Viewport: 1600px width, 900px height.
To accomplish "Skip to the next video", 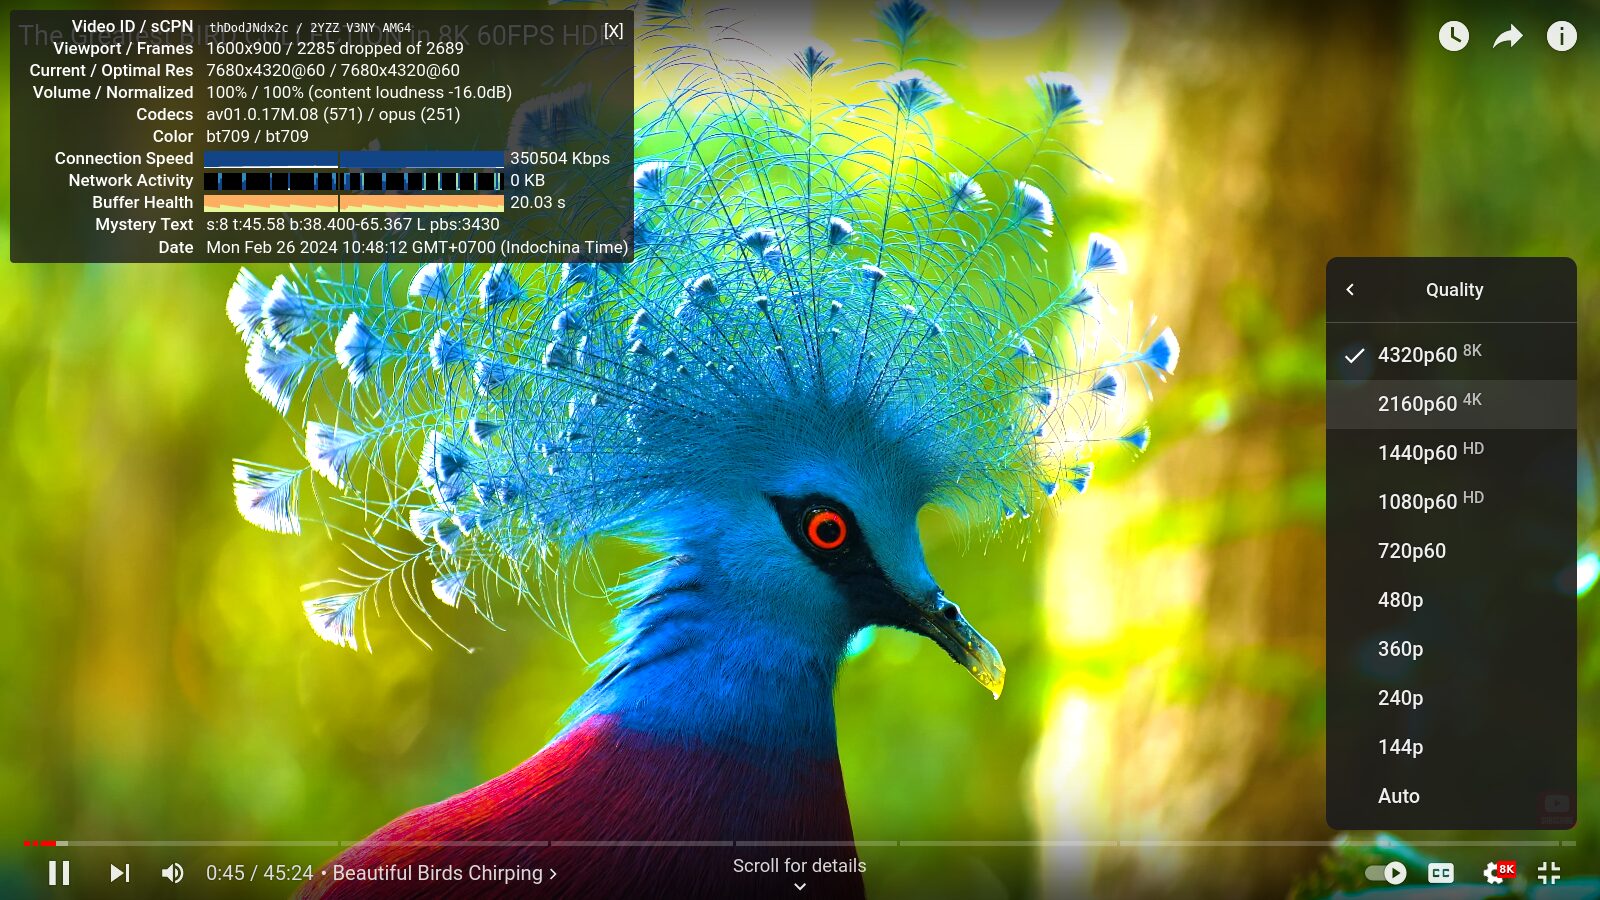I will (x=120, y=873).
